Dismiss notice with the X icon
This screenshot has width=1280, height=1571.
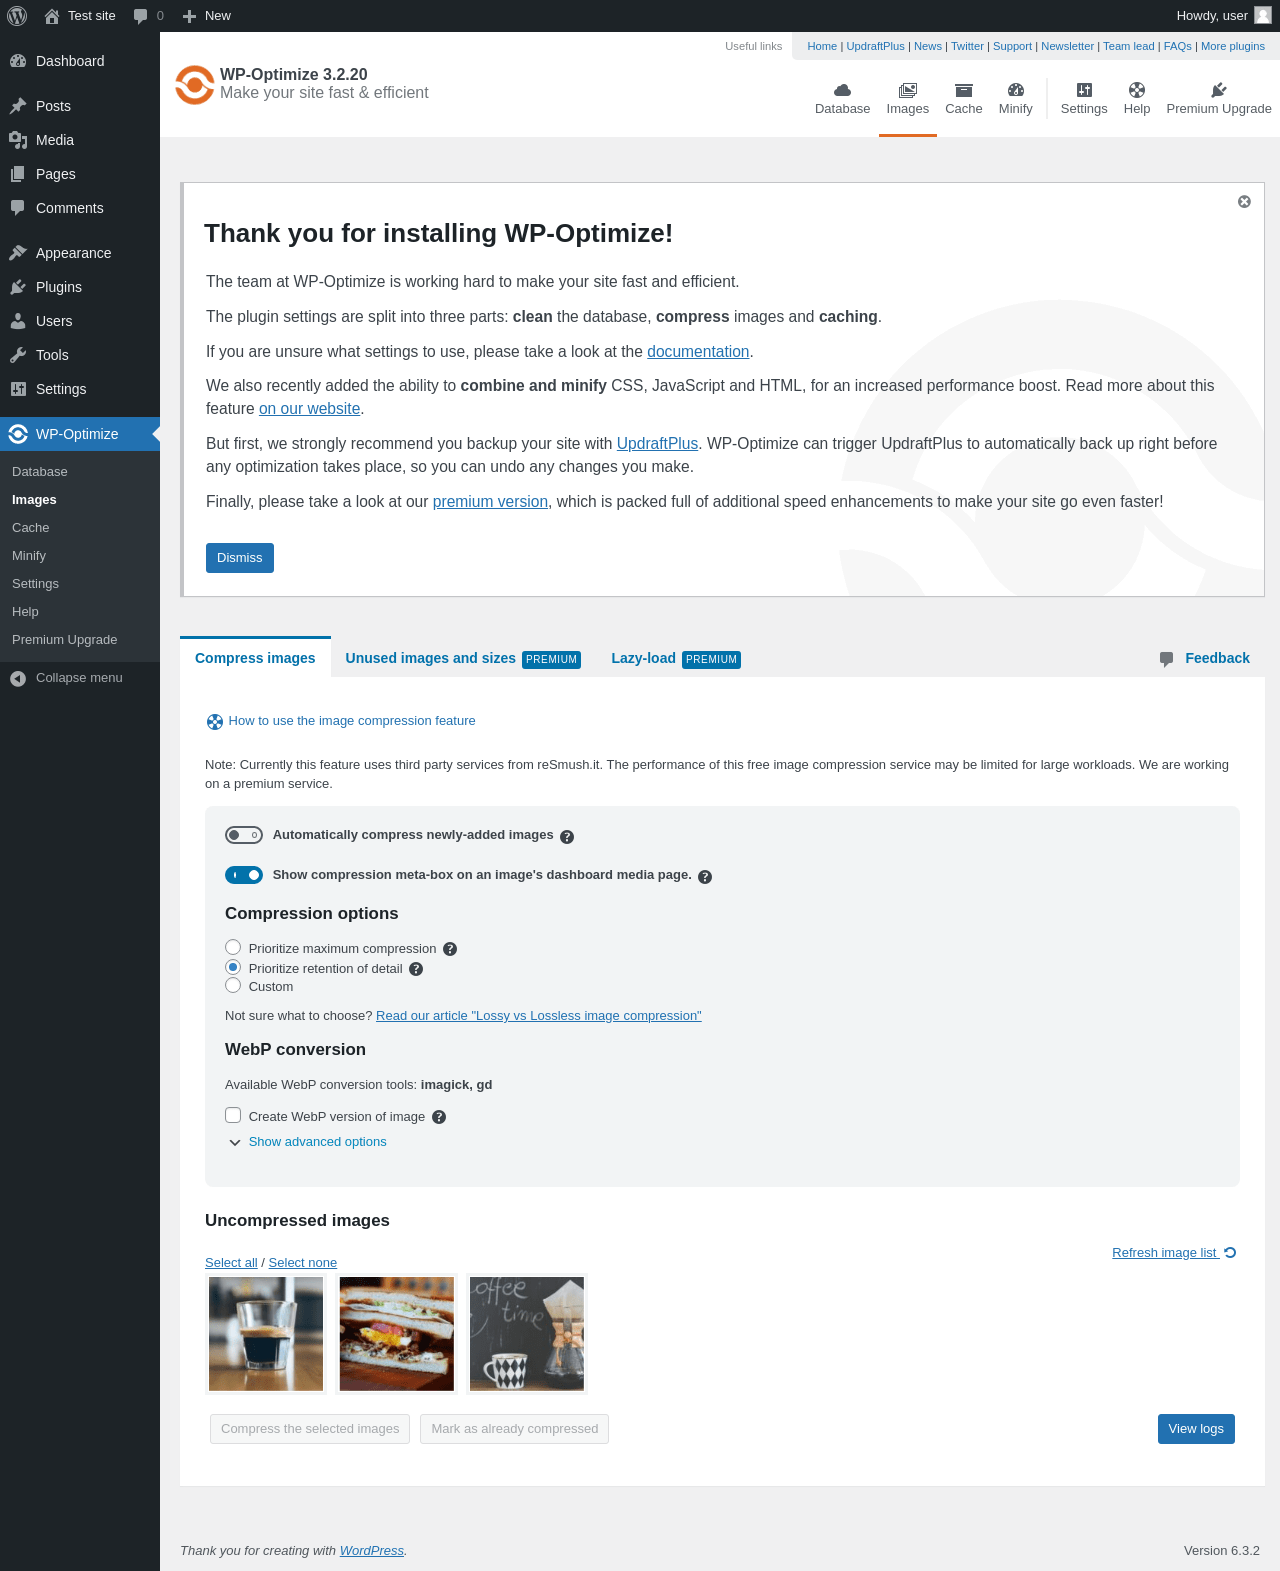click(x=1244, y=201)
